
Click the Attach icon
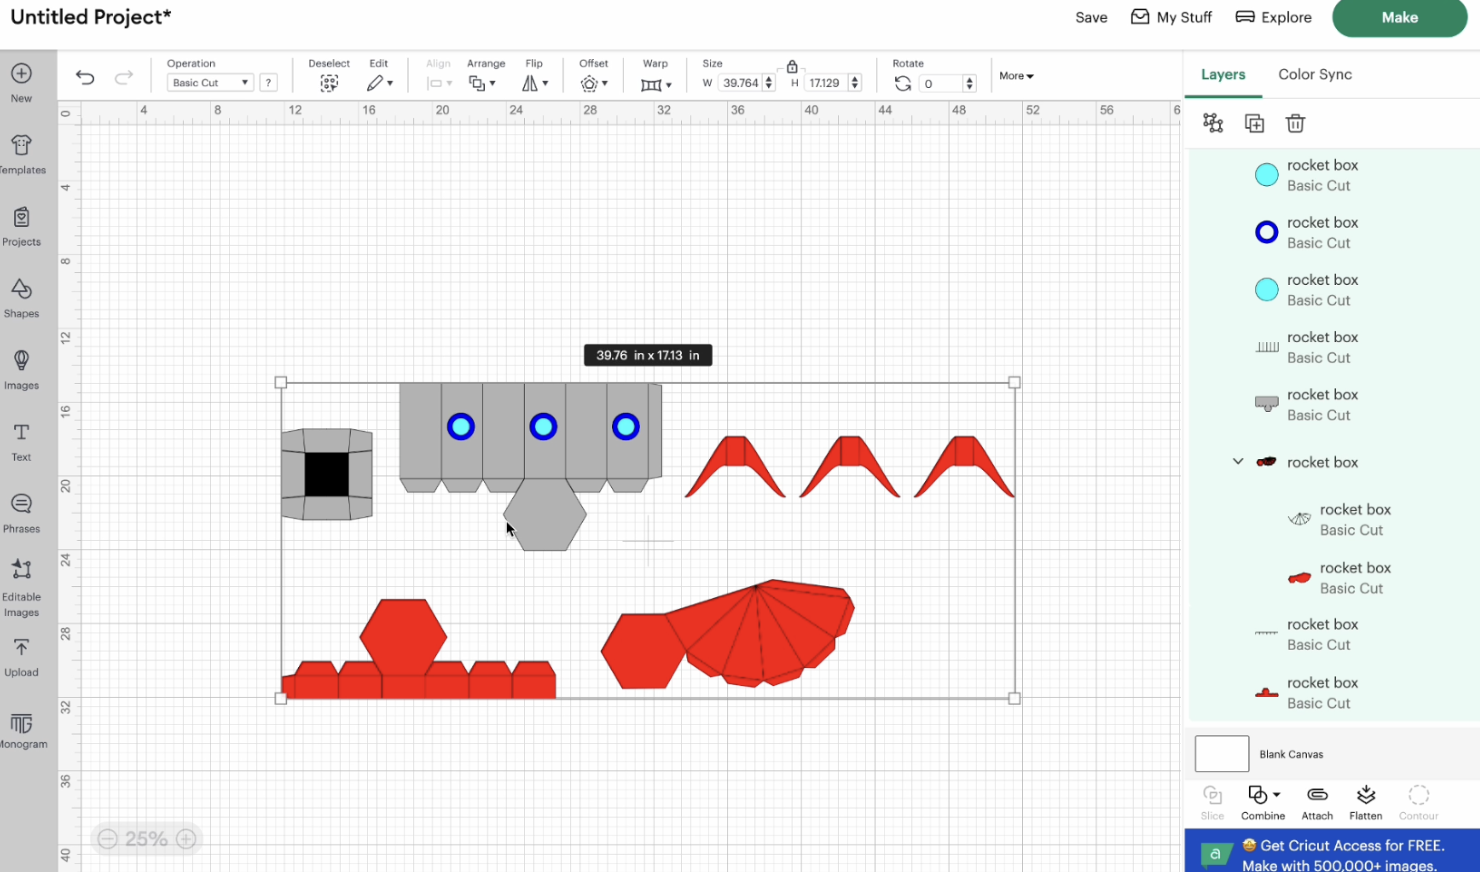(1316, 800)
